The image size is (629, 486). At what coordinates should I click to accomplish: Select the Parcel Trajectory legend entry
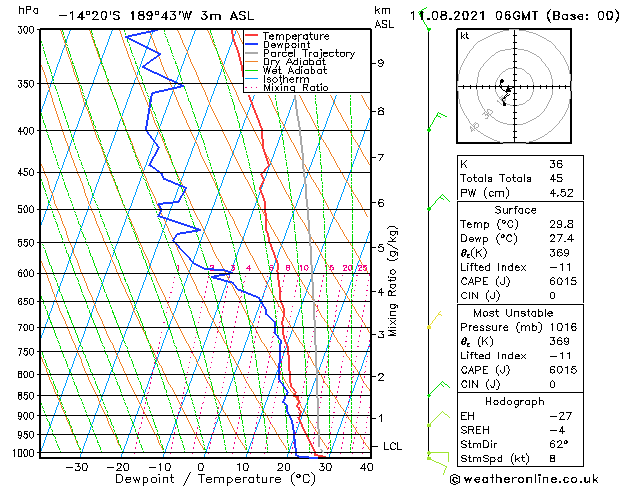300,54
